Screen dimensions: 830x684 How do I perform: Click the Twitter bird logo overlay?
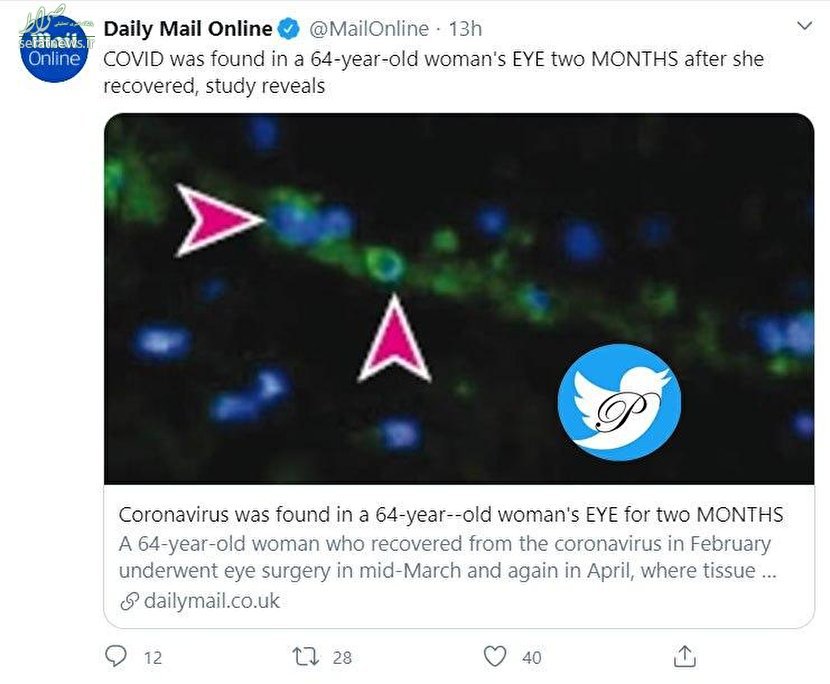point(619,402)
